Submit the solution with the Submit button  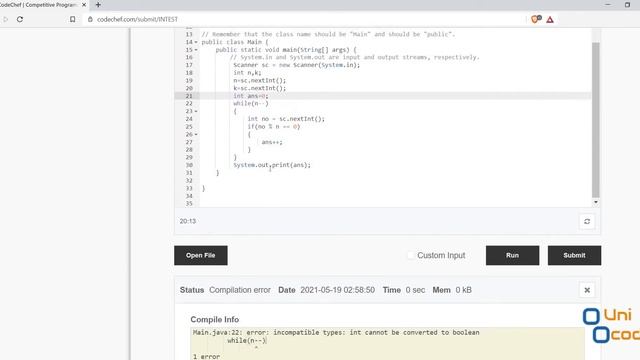click(x=574, y=255)
